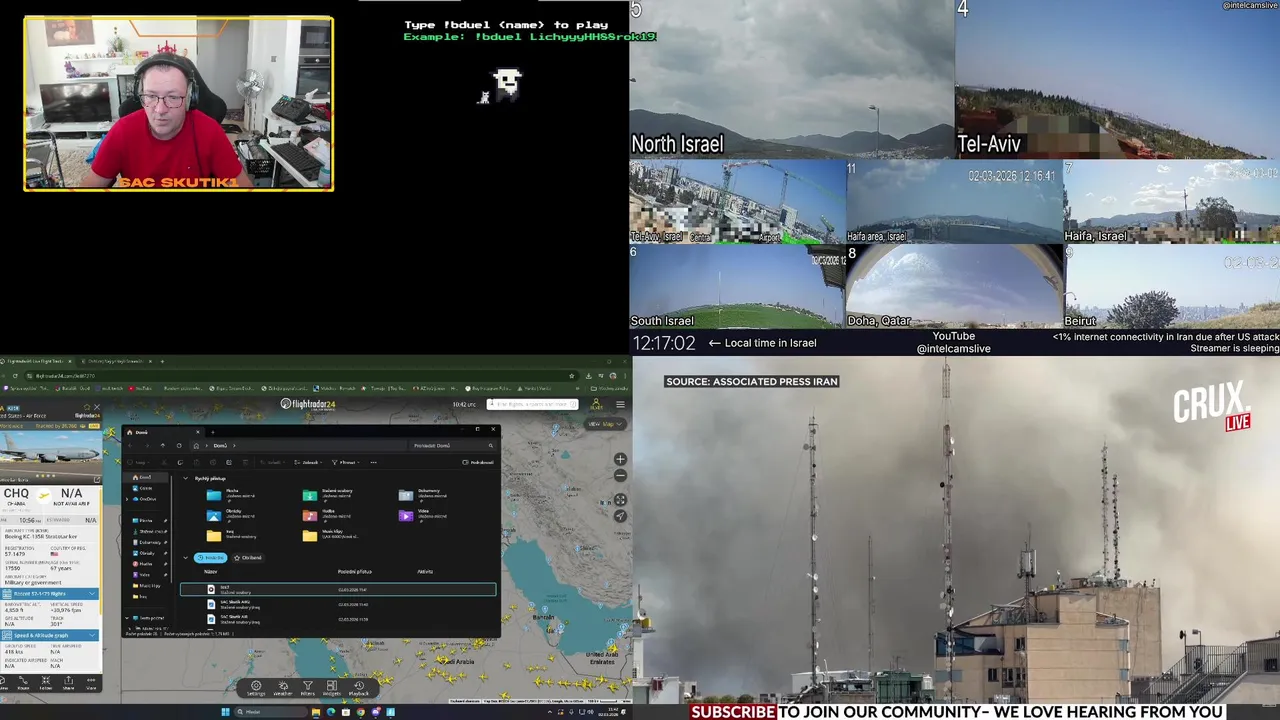
Task: Open Playback in the Flightradar24 bottom toolbar
Action: [x=359, y=688]
